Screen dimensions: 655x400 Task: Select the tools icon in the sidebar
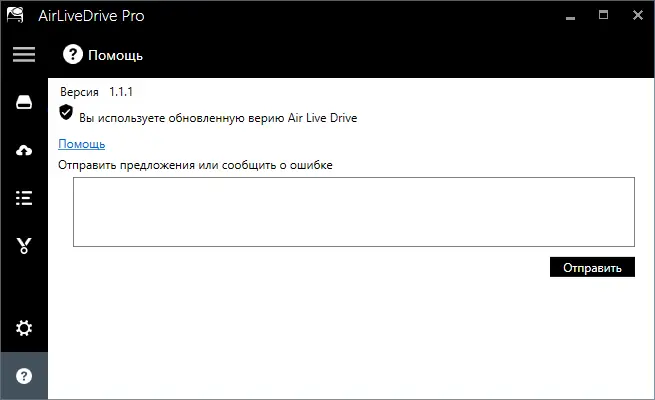(x=24, y=246)
